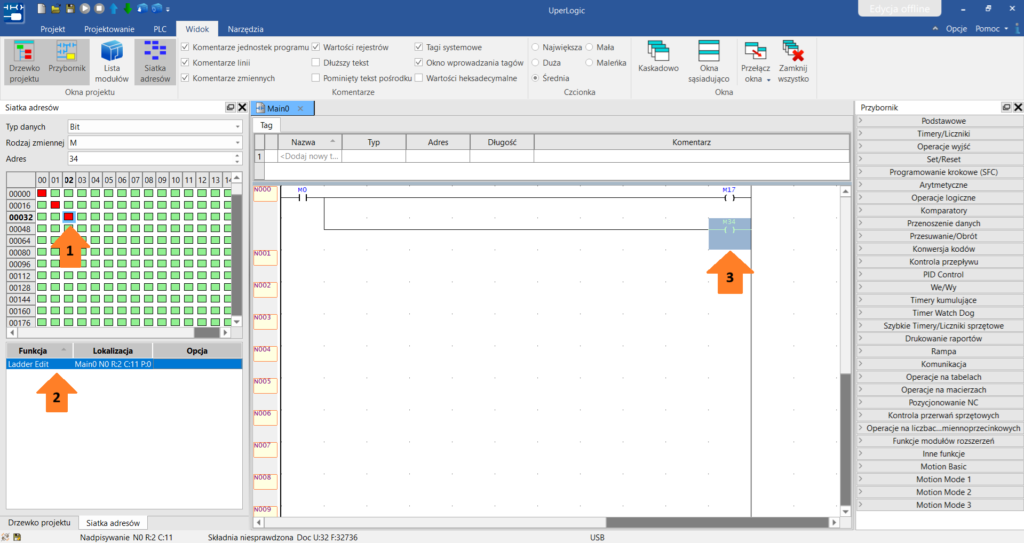Toggle Komentarze zmiennych checkbox
This screenshot has width=1024, height=543.
(185, 78)
